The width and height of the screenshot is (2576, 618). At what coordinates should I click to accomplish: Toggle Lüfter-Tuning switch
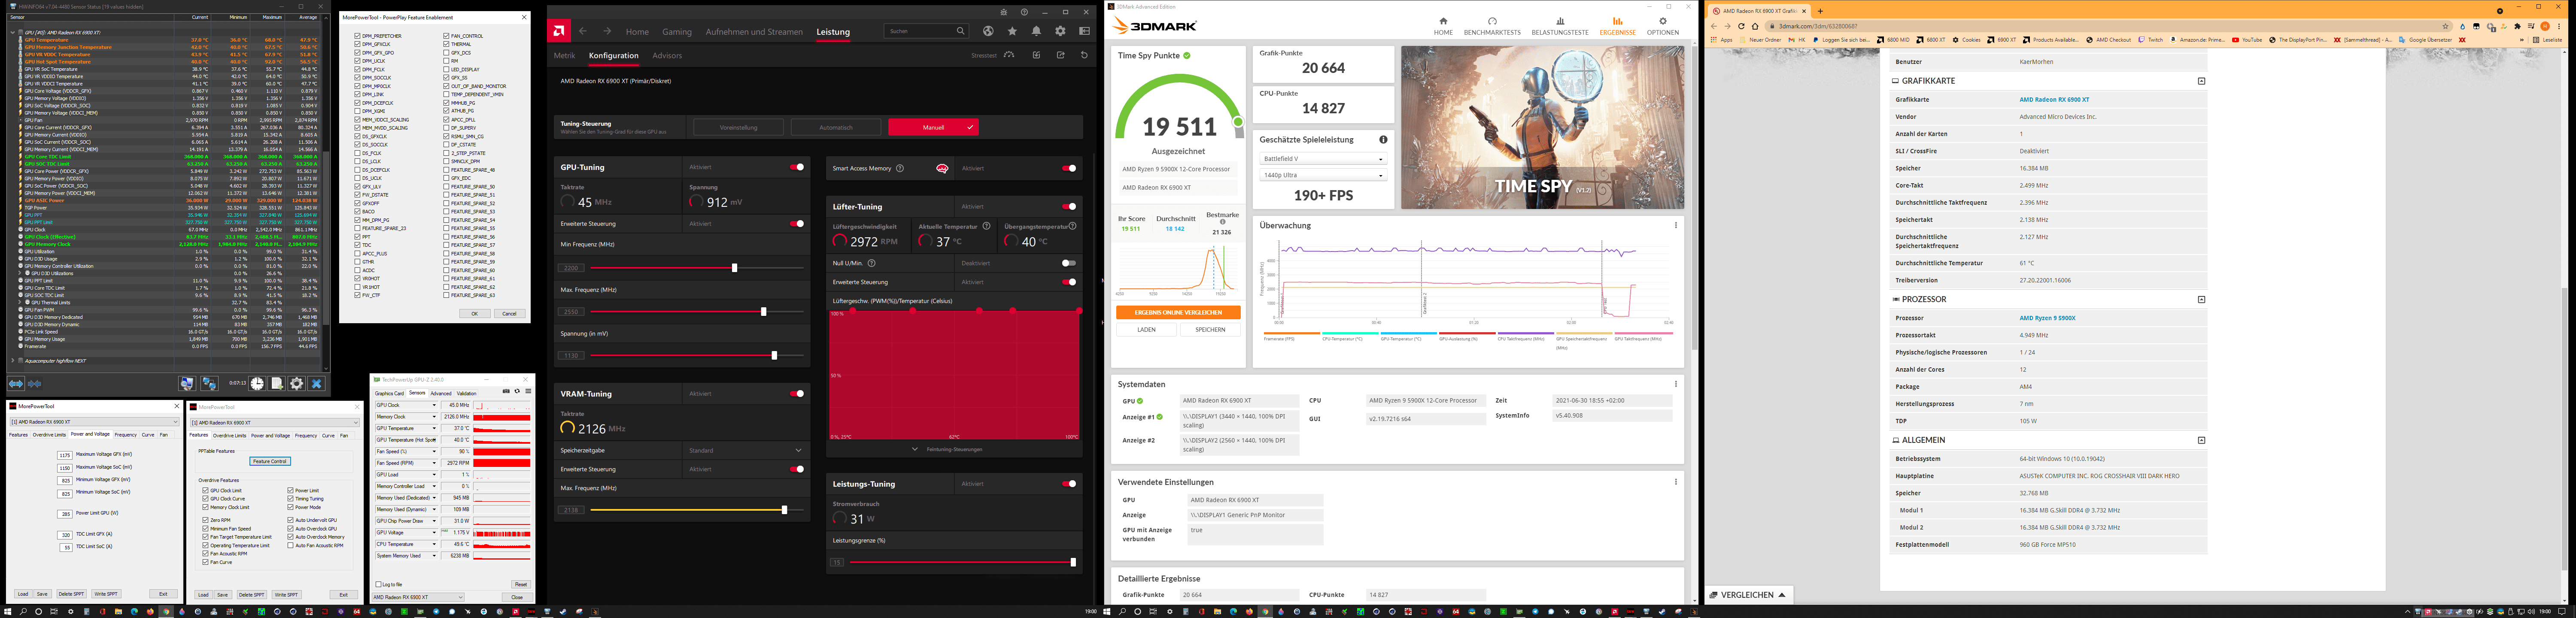click(1069, 206)
